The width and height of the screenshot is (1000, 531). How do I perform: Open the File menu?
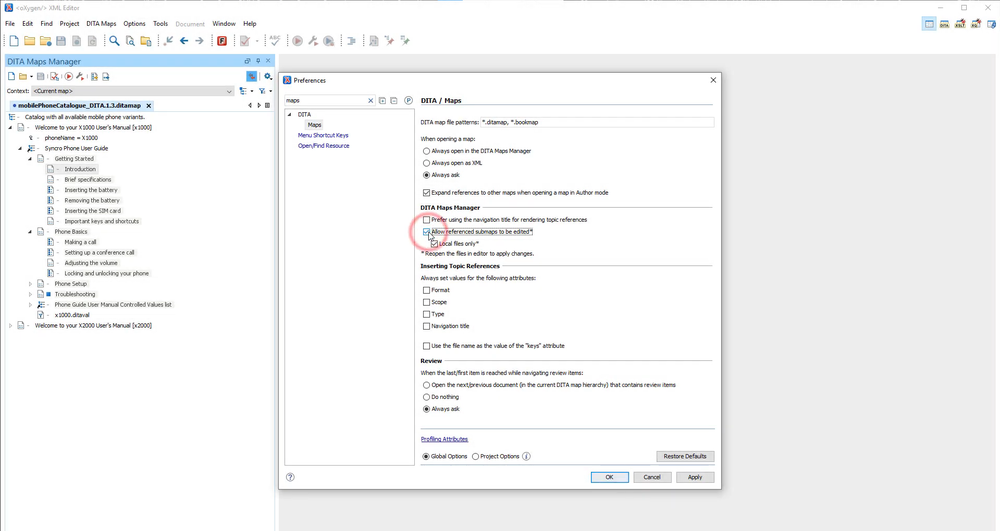pyautogui.click(x=10, y=24)
